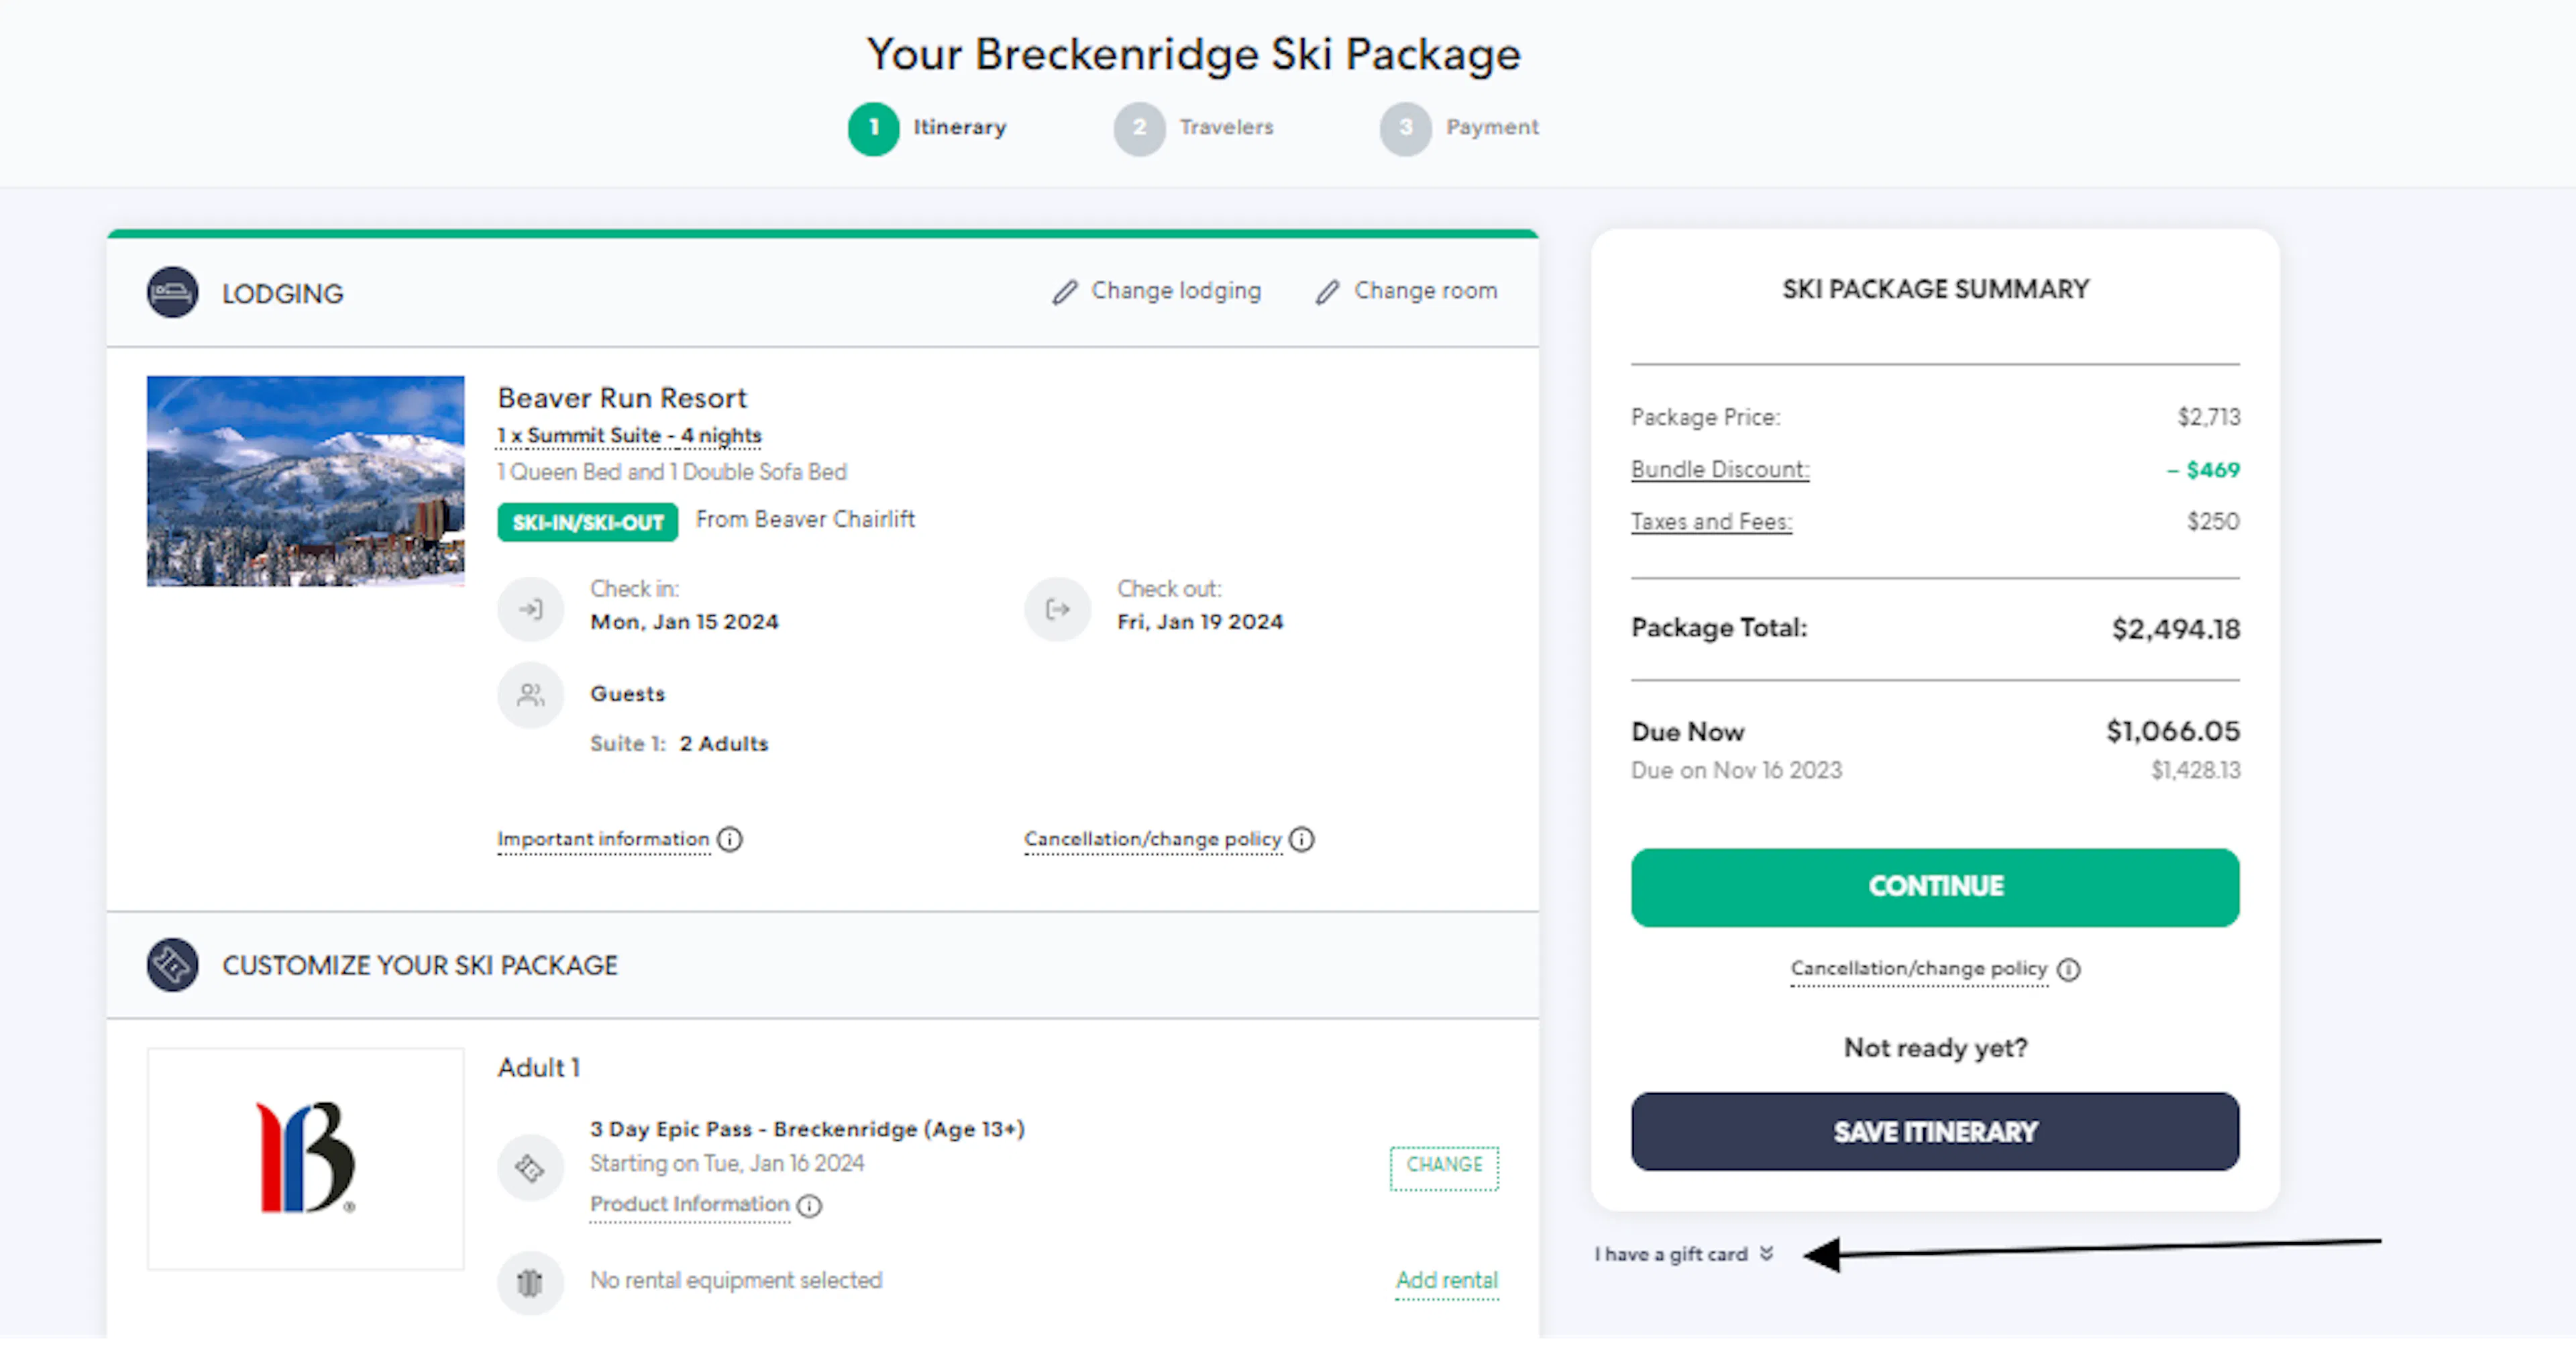
Task: Click the Cancellation/change policy info icon
Action: [1302, 840]
